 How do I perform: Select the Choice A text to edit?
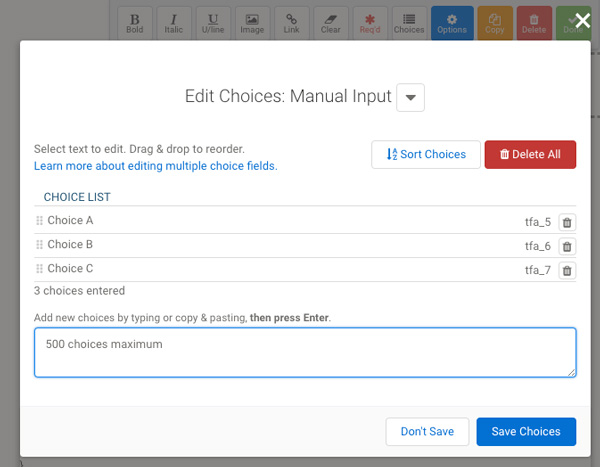pyautogui.click(x=70, y=220)
